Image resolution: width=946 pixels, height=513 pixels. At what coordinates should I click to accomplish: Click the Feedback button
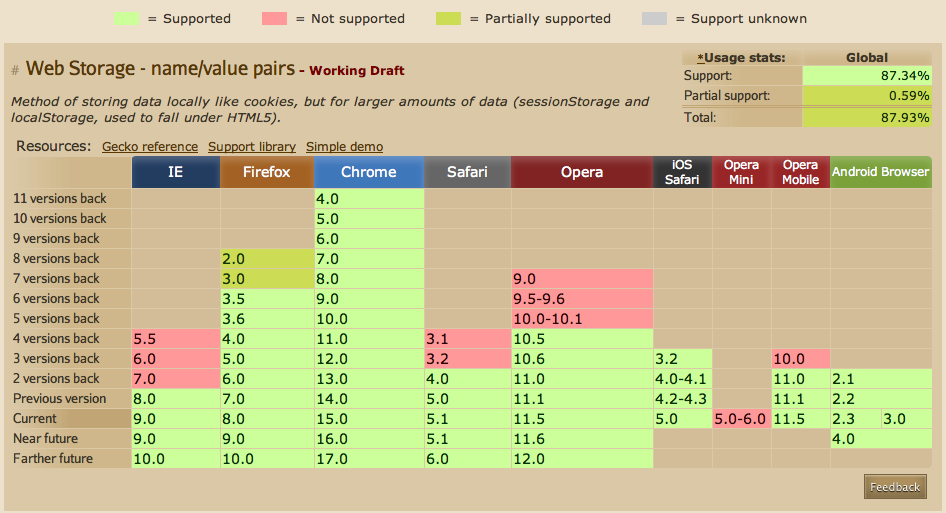pos(895,487)
